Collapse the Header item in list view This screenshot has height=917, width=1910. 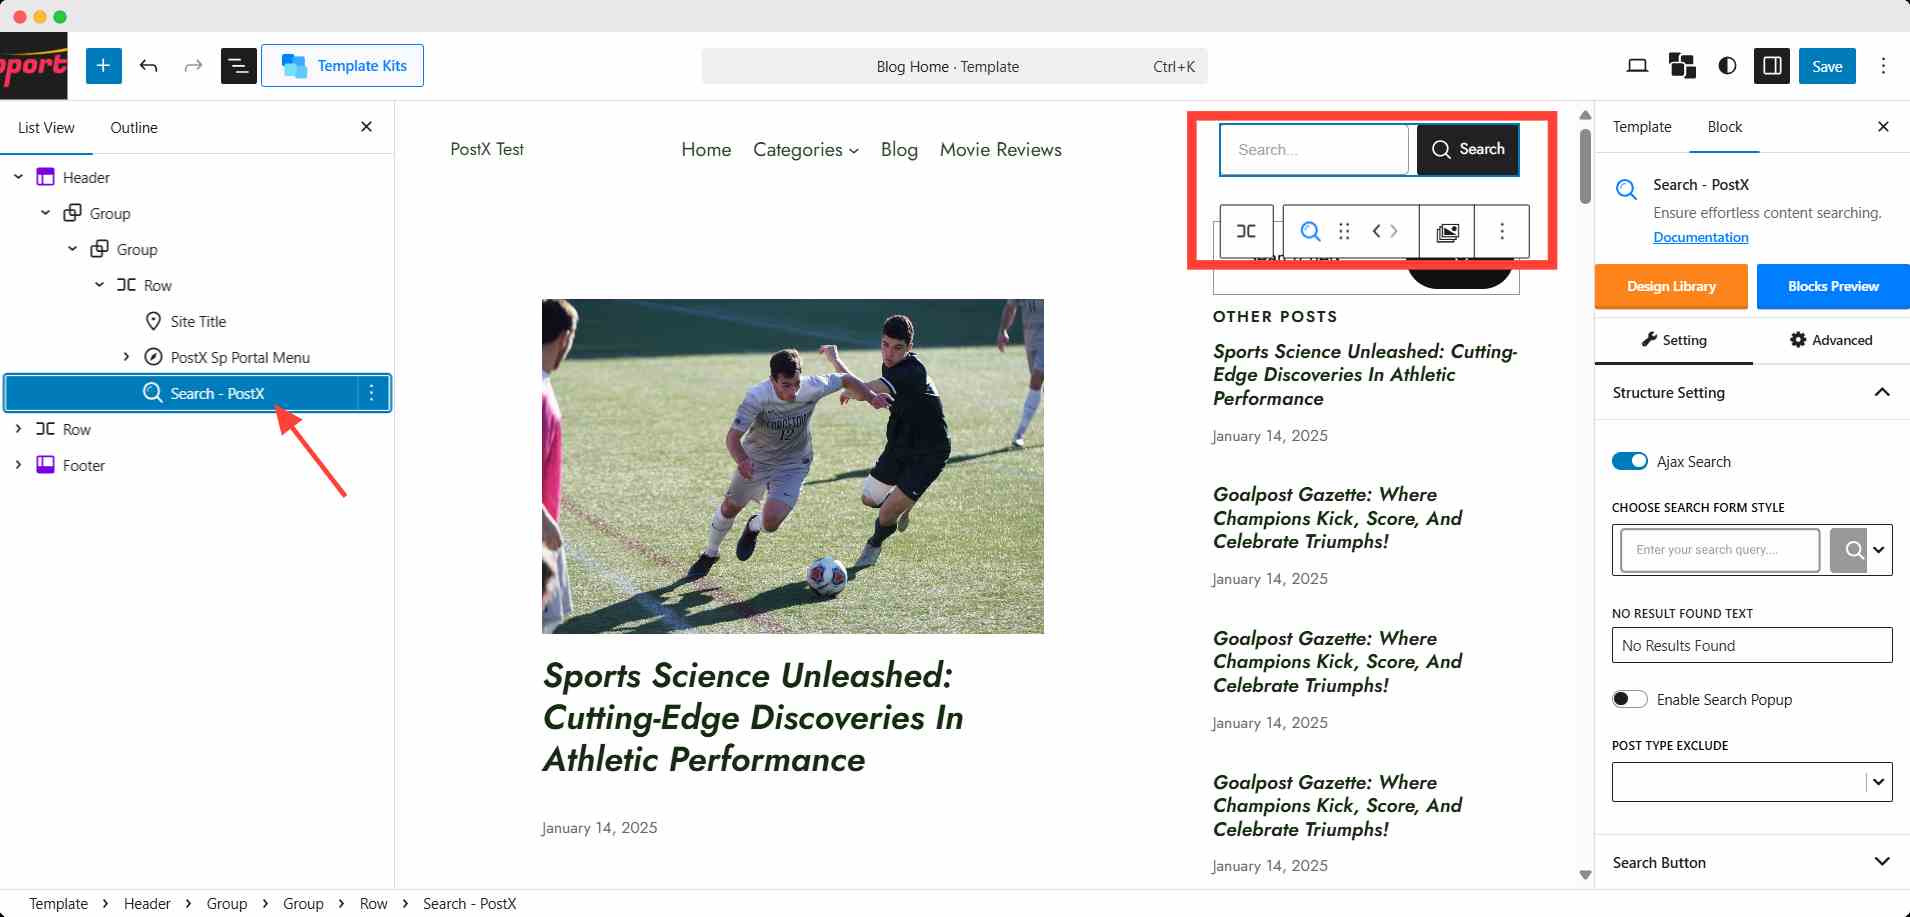(x=18, y=177)
